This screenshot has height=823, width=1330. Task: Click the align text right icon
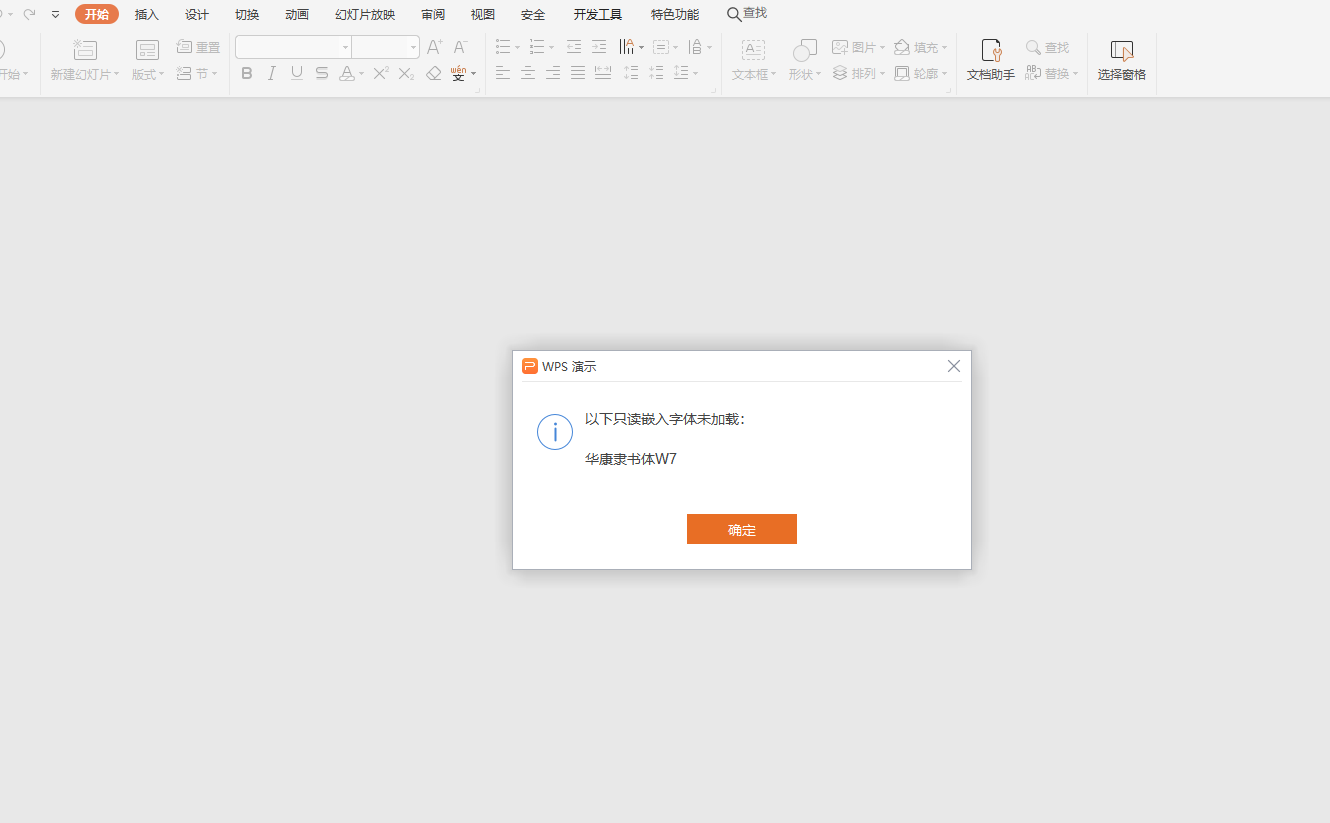pyautogui.click(x=553, y=73)
